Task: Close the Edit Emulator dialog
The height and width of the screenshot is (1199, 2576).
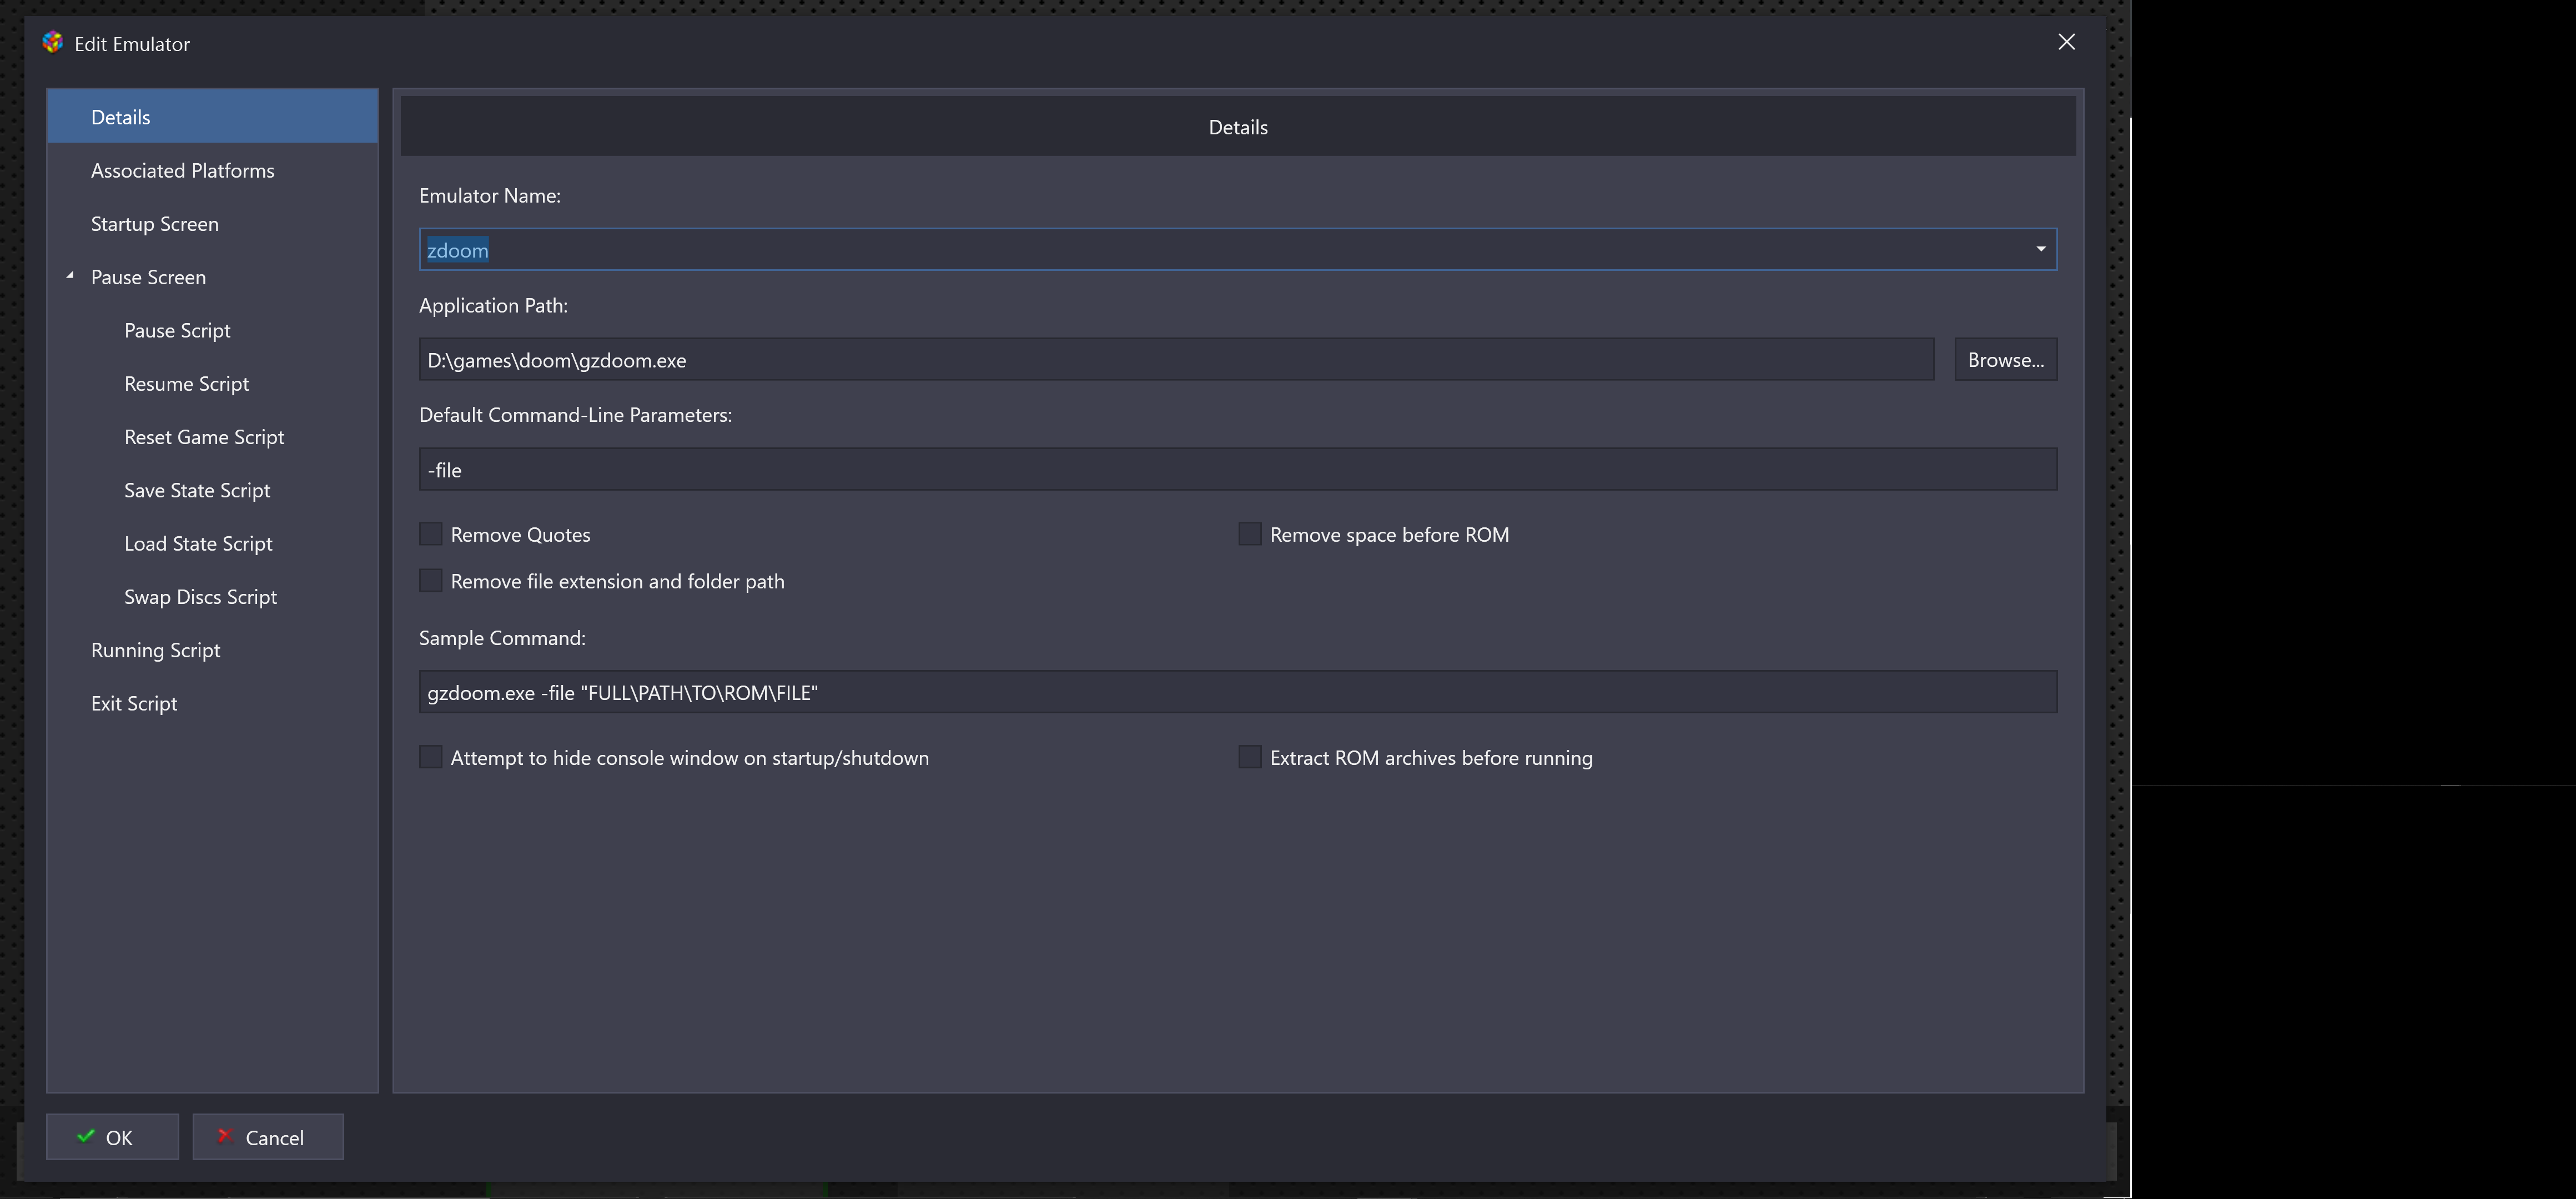Action: [x=2066, y=42]
